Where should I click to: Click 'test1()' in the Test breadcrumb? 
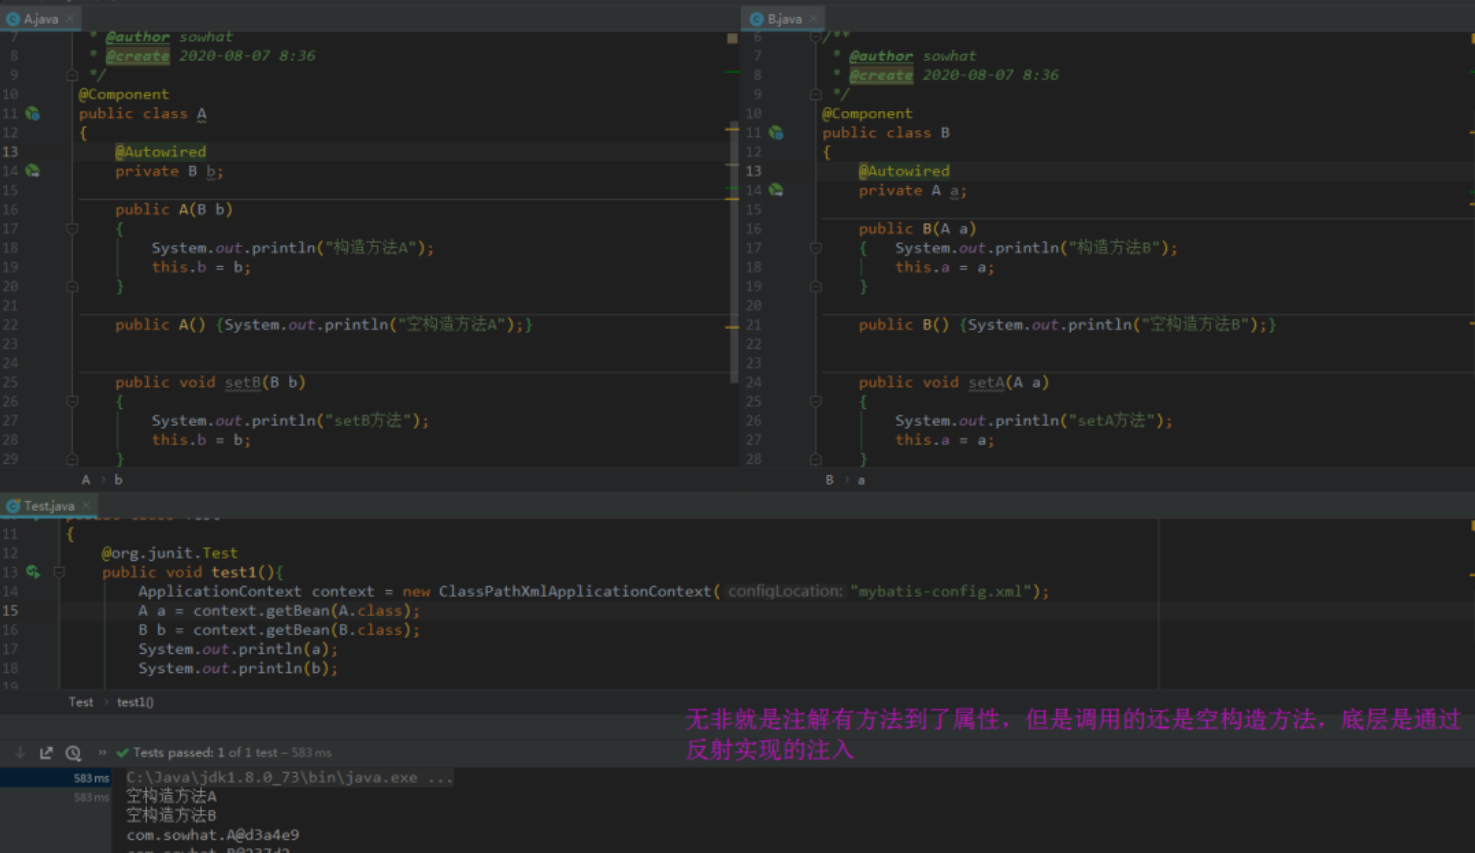pyautogui.click(x=135, y=702)
